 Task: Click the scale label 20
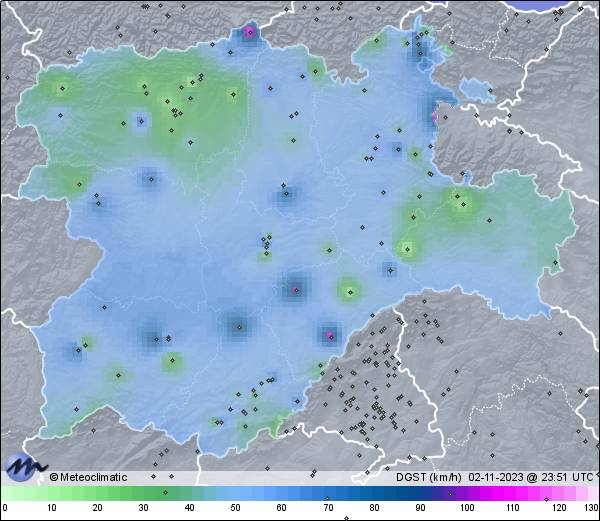97,508
